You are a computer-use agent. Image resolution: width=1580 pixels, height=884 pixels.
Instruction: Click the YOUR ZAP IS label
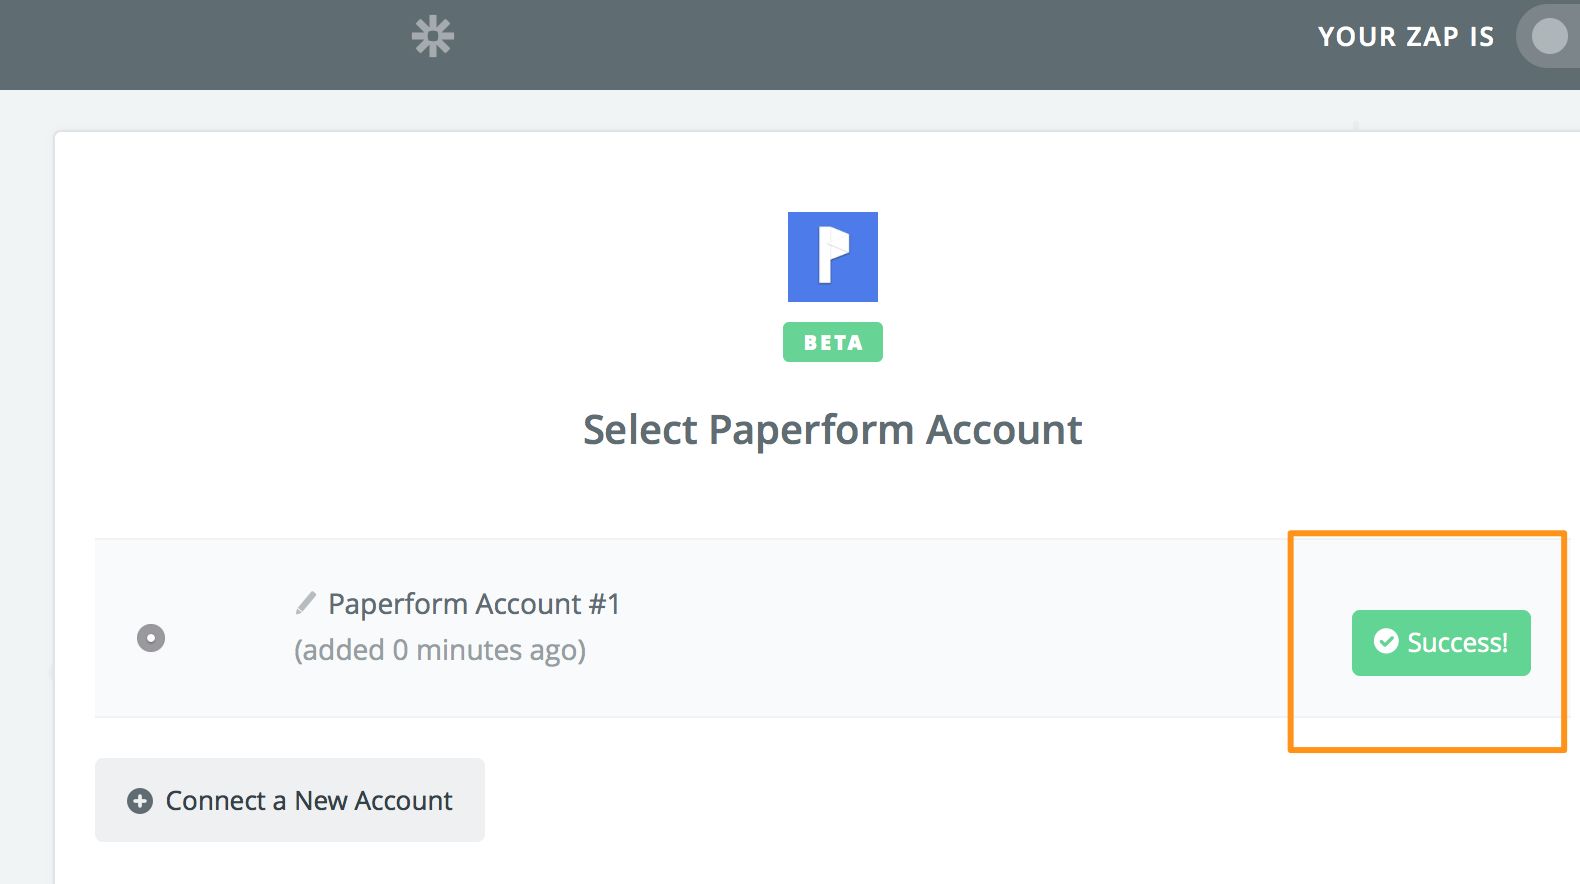tap(1406, 37)
